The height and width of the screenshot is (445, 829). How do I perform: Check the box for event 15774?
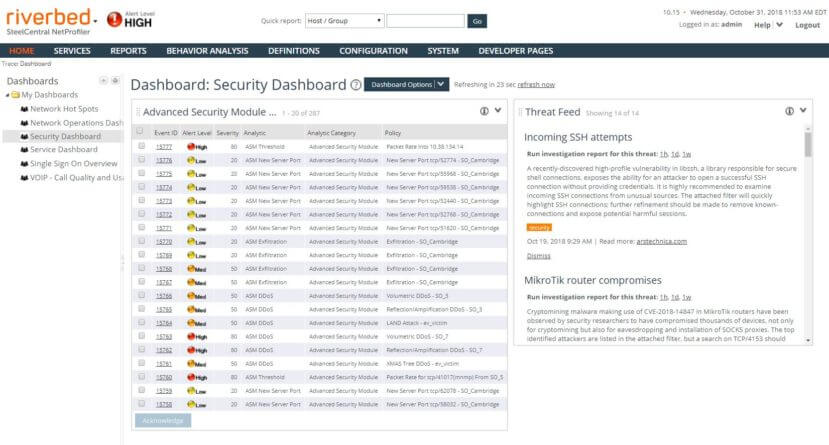(141, 187)
